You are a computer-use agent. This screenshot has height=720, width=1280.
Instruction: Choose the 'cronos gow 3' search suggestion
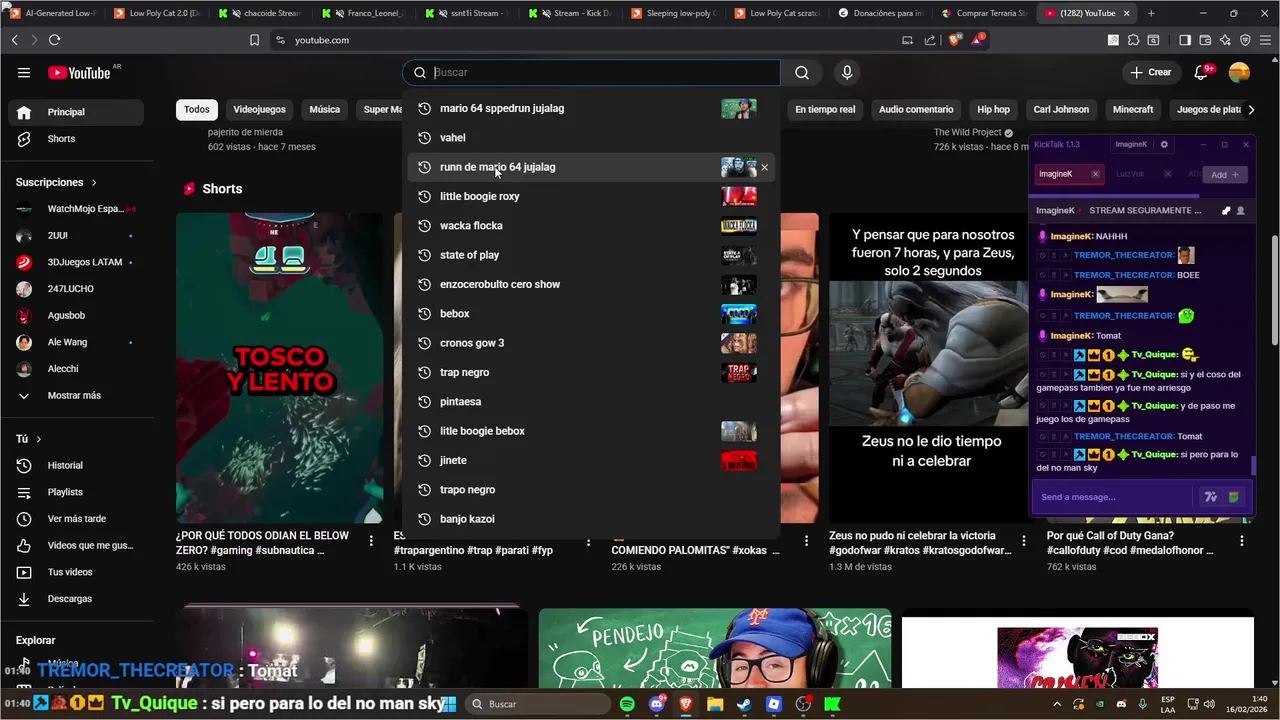[x=591, y=343]
